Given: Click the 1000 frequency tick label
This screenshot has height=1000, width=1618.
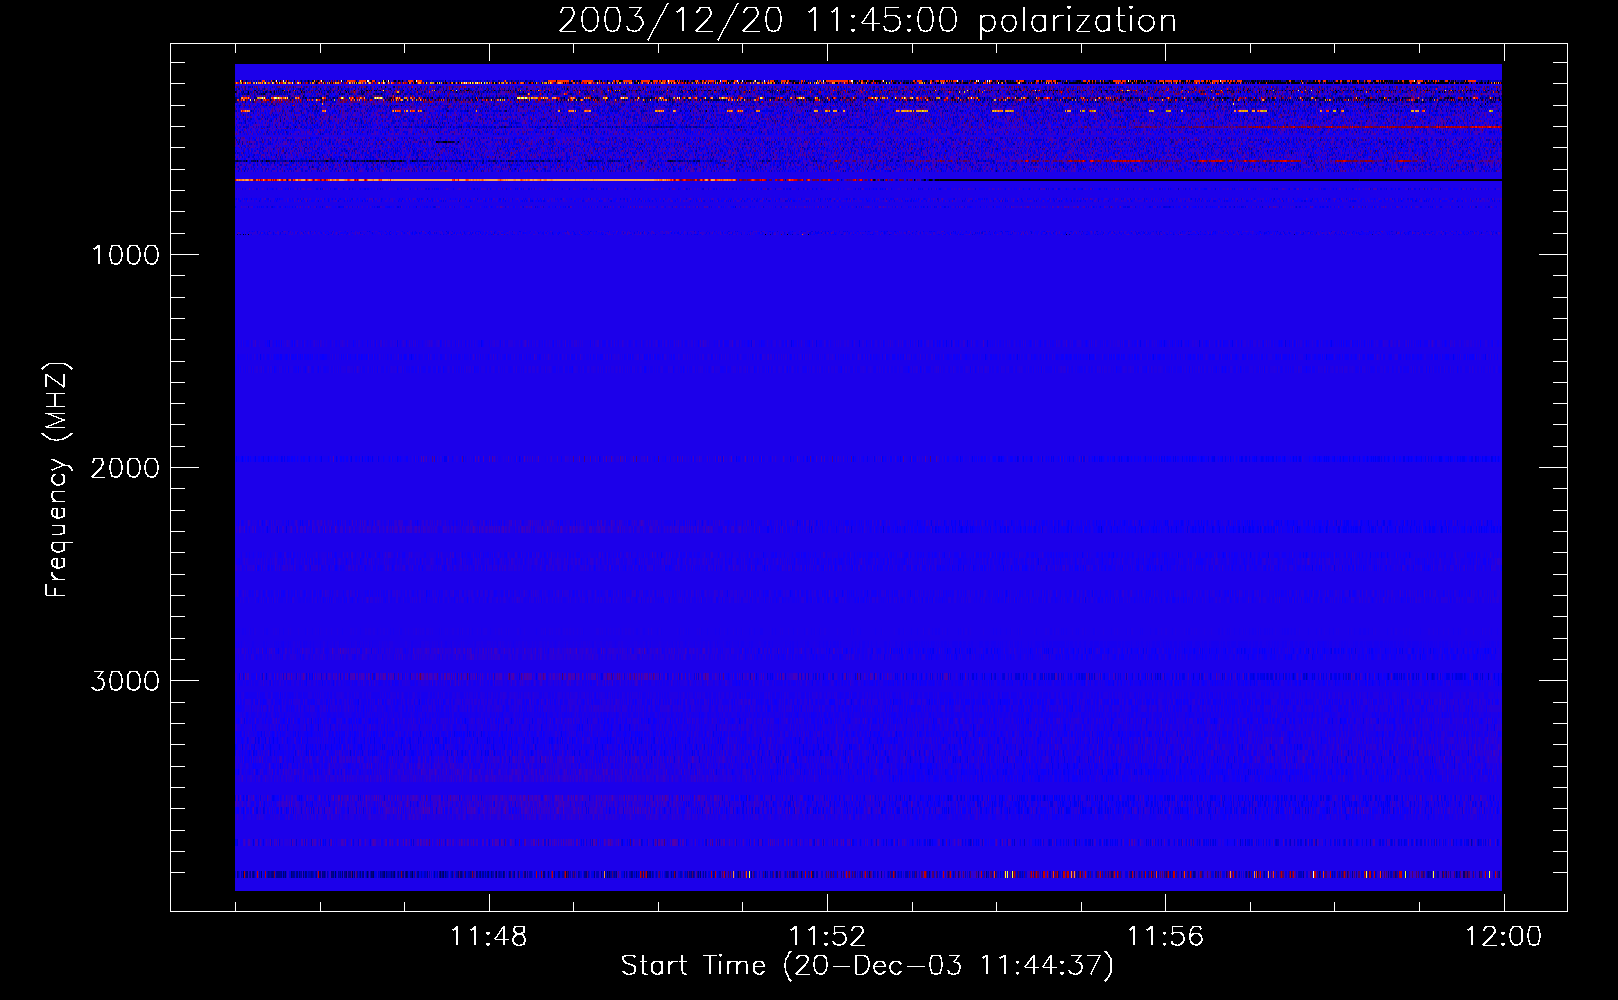Looking at the screenshot, I should point(125,255).
